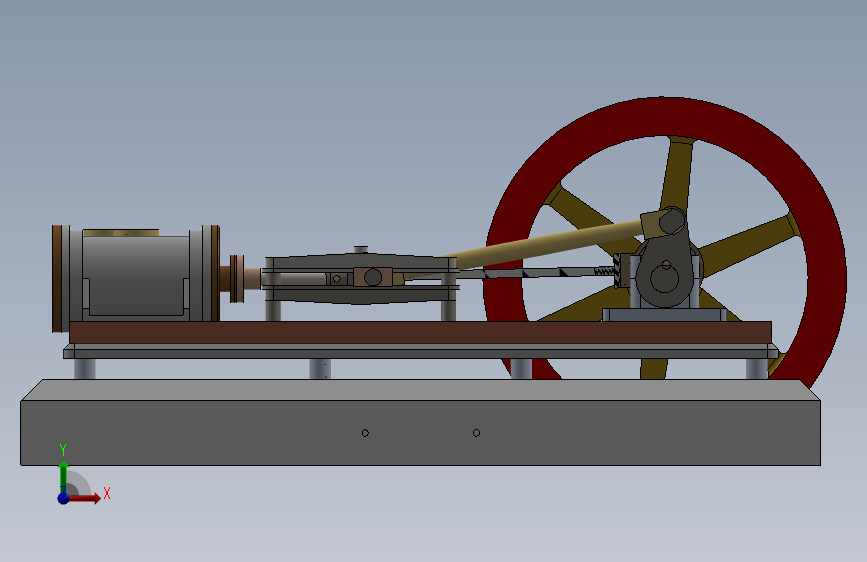Screen dimensions: 867x562
Task: Select the coil spring on the valve rod
Action: [604, 270]
